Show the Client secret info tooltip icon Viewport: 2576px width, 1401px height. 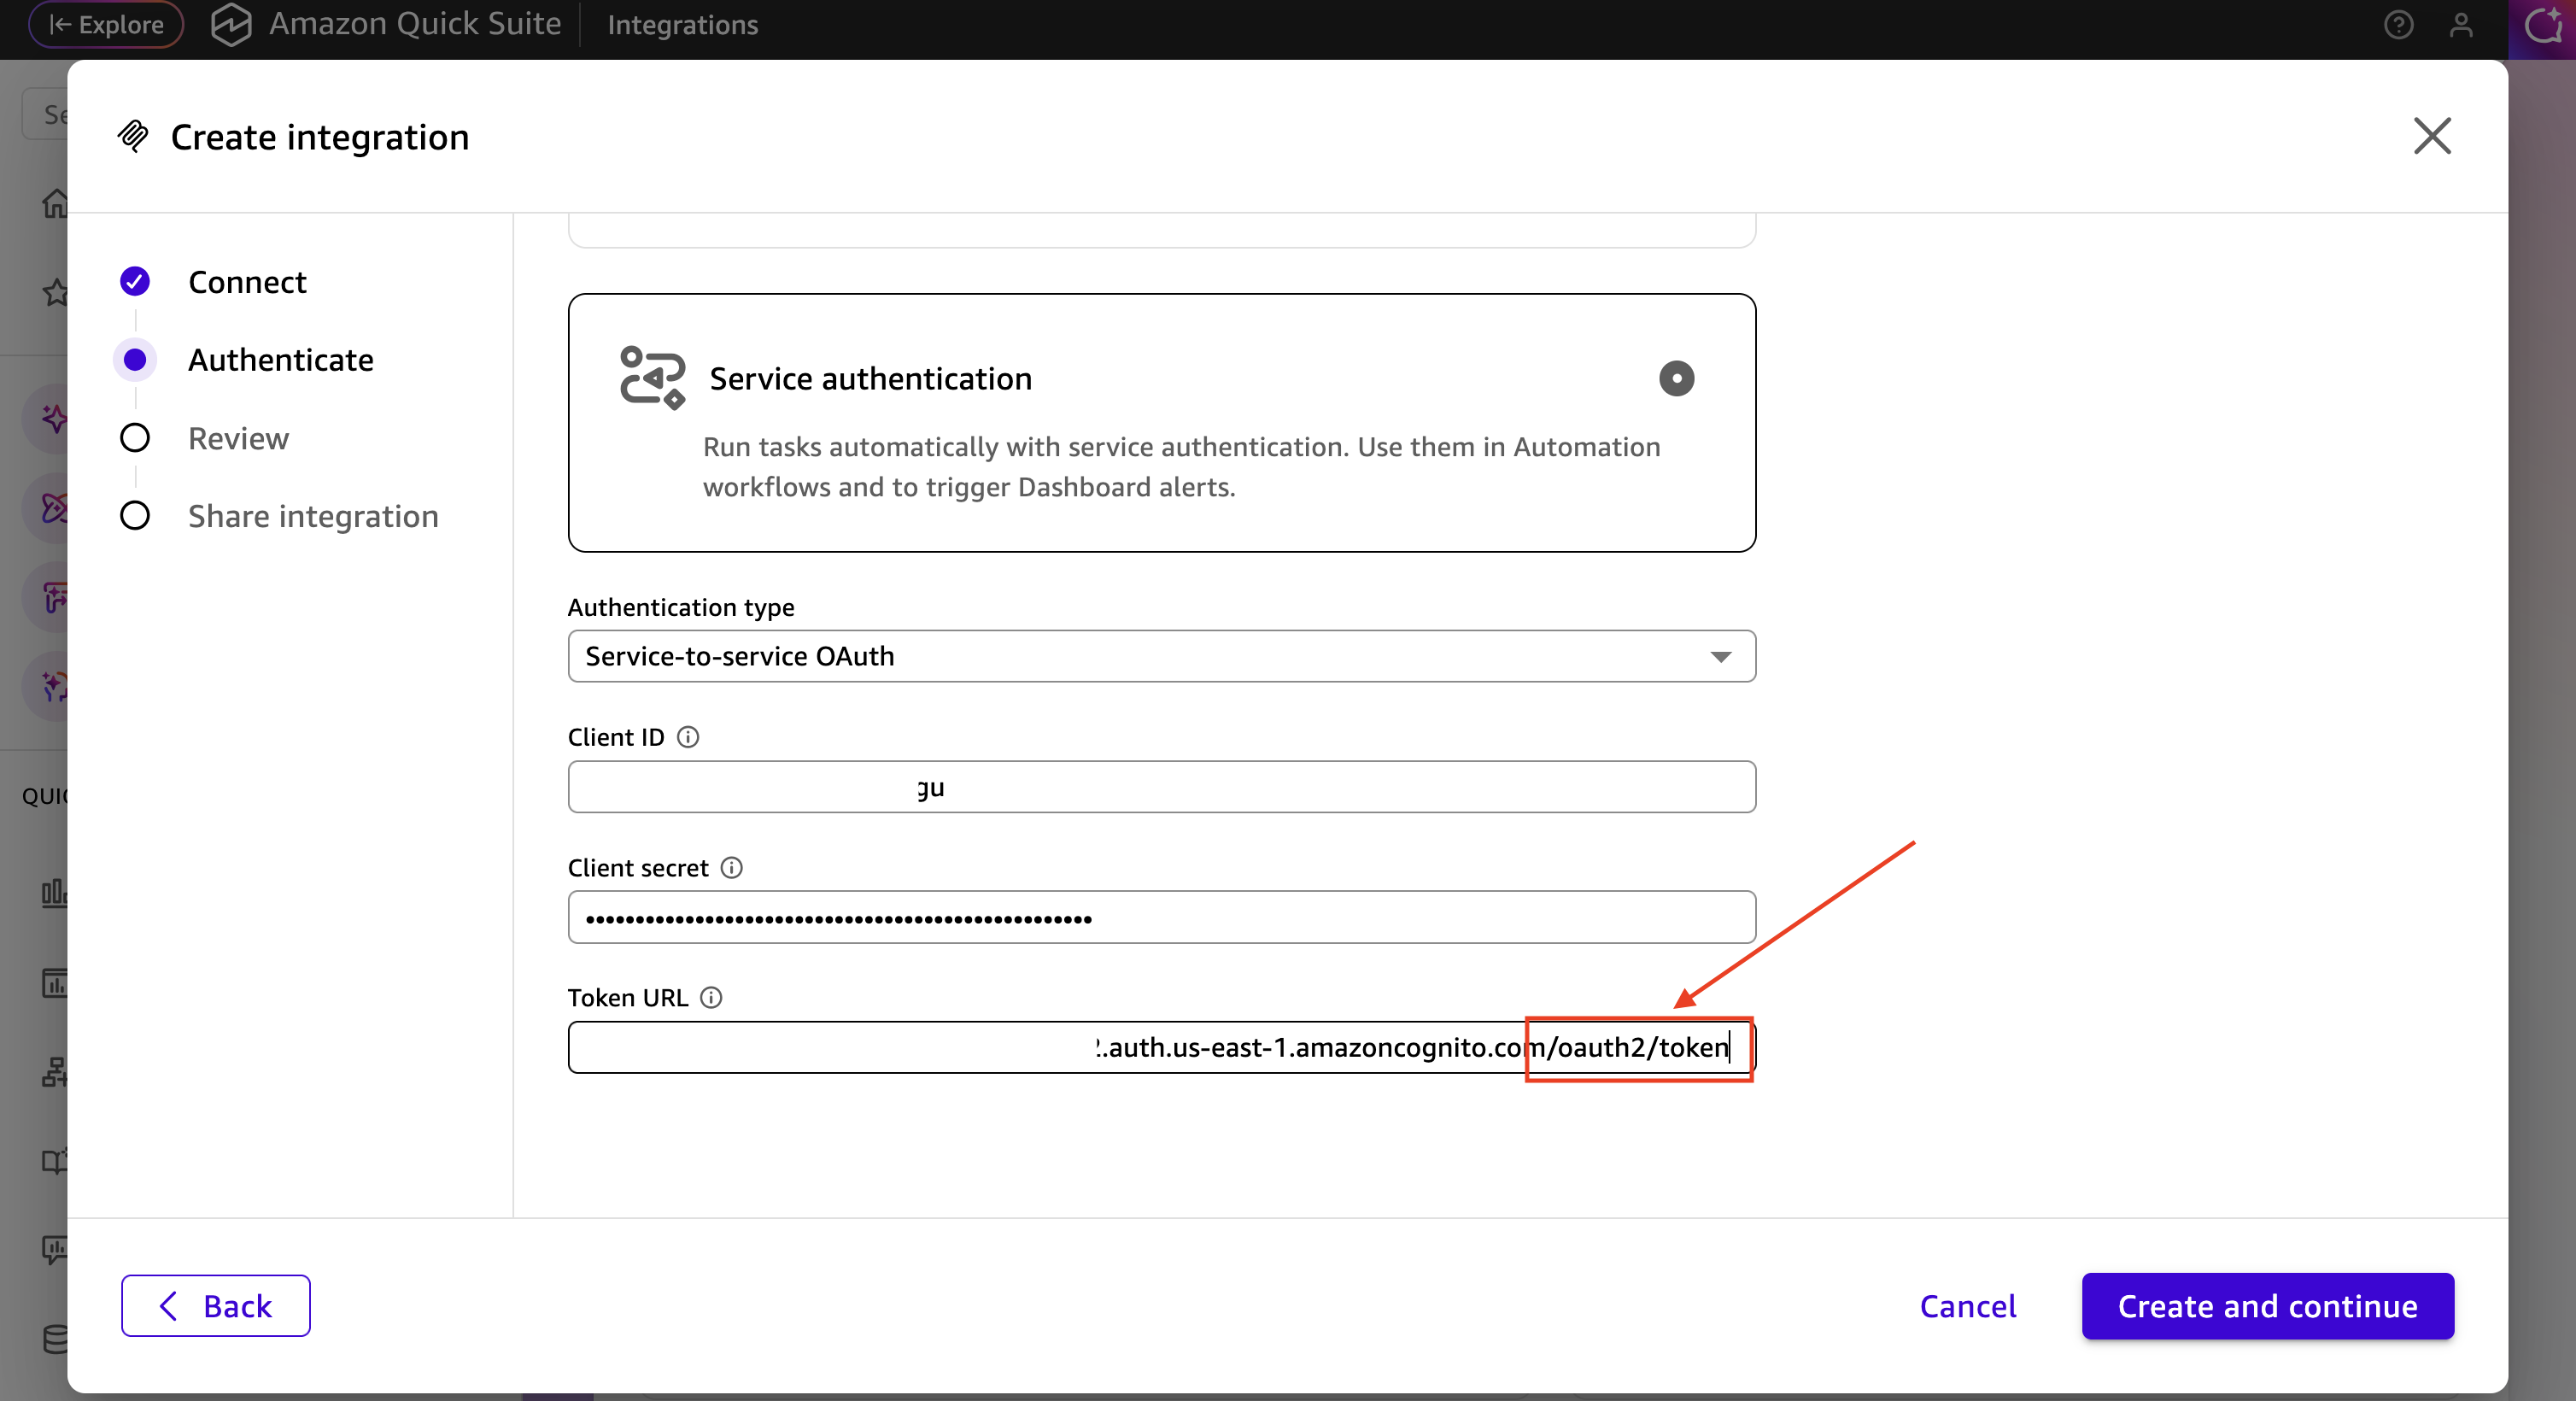pyautogui.click(x=732, y=868)
